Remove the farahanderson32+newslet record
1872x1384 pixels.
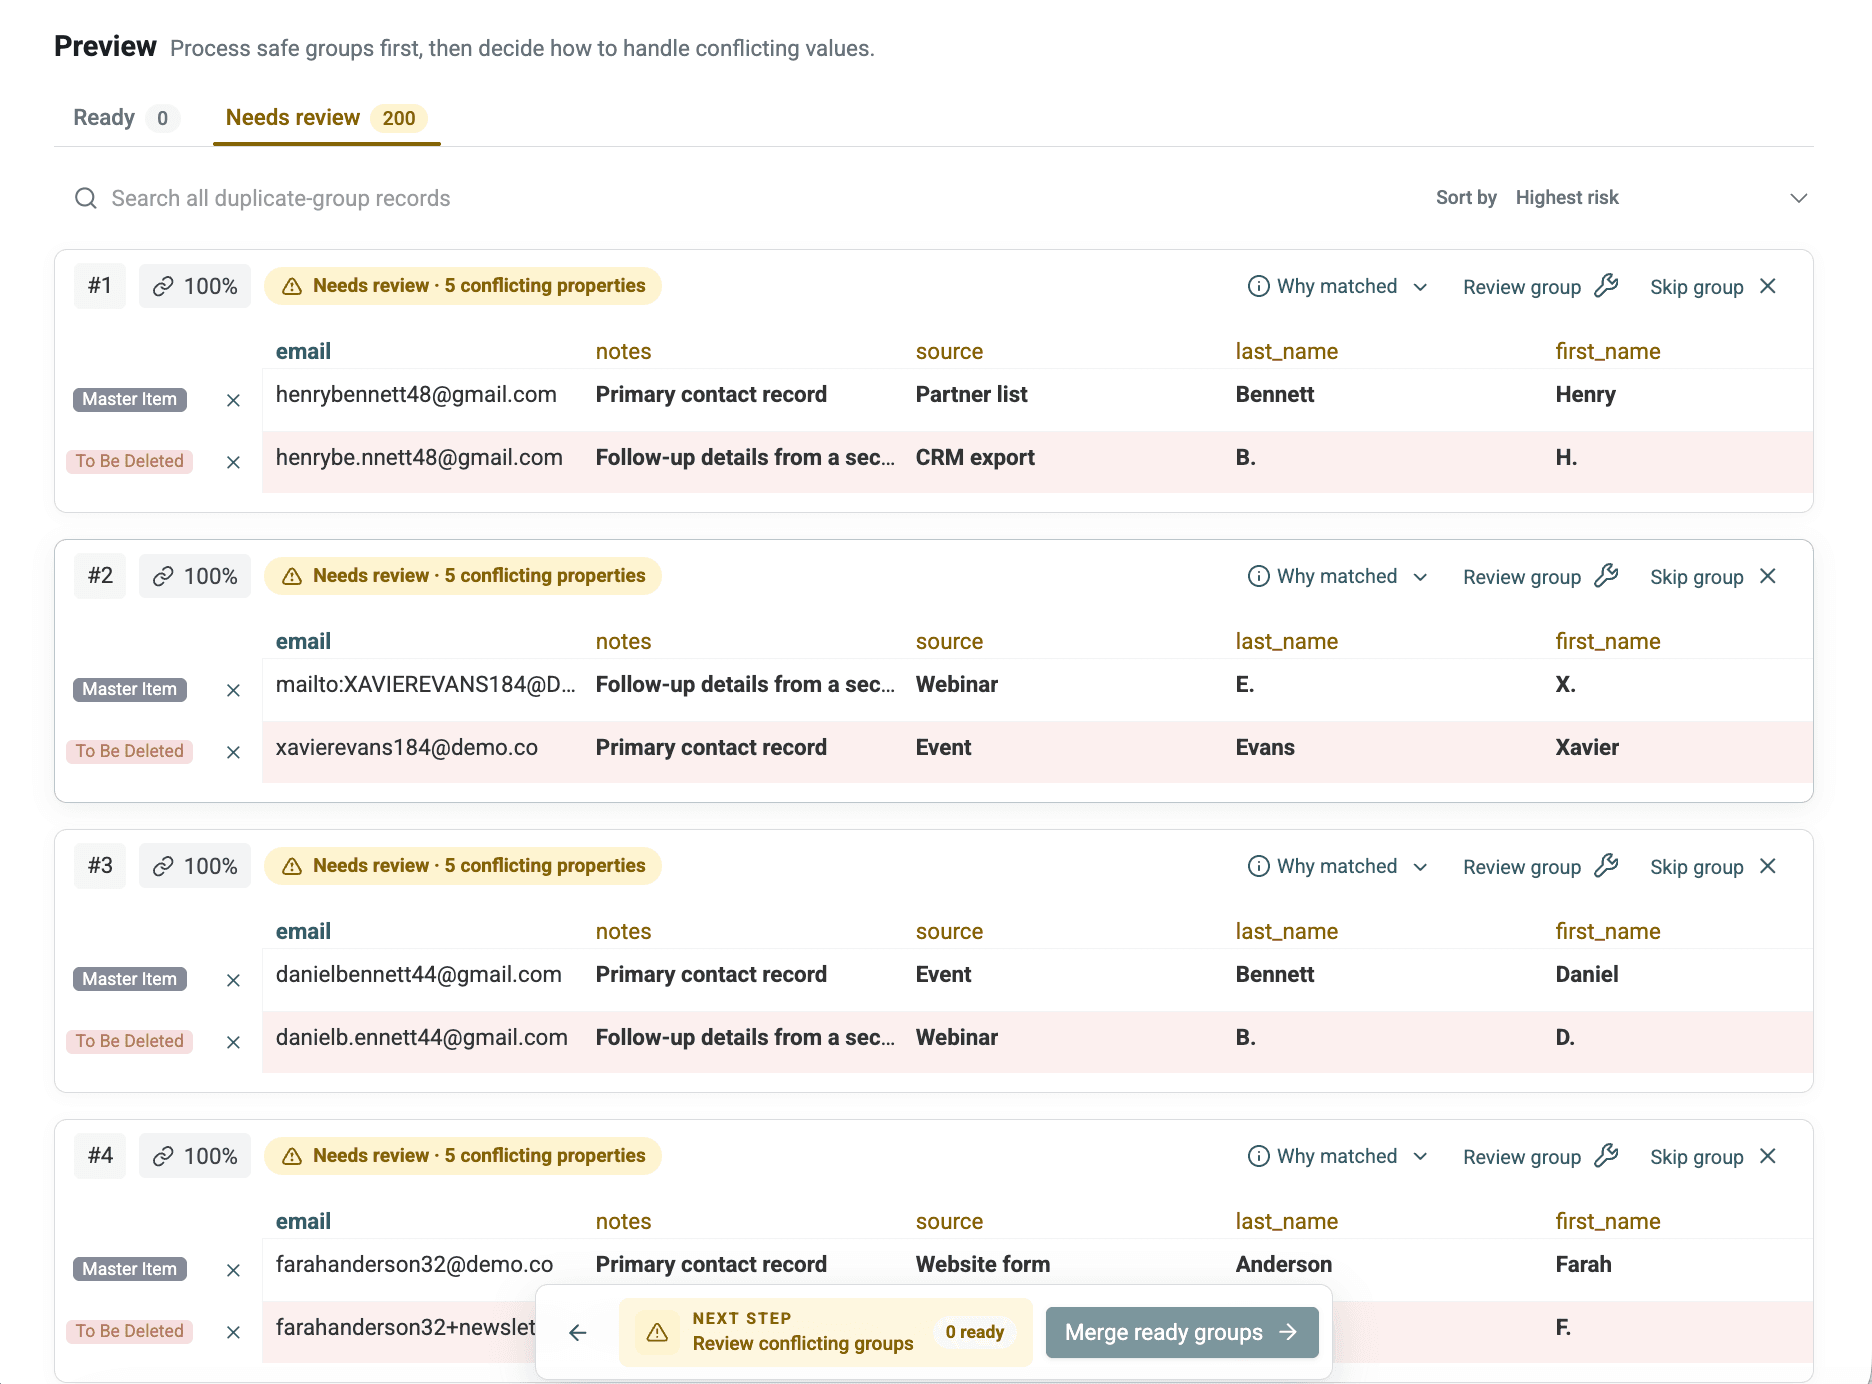[233, 1332]
